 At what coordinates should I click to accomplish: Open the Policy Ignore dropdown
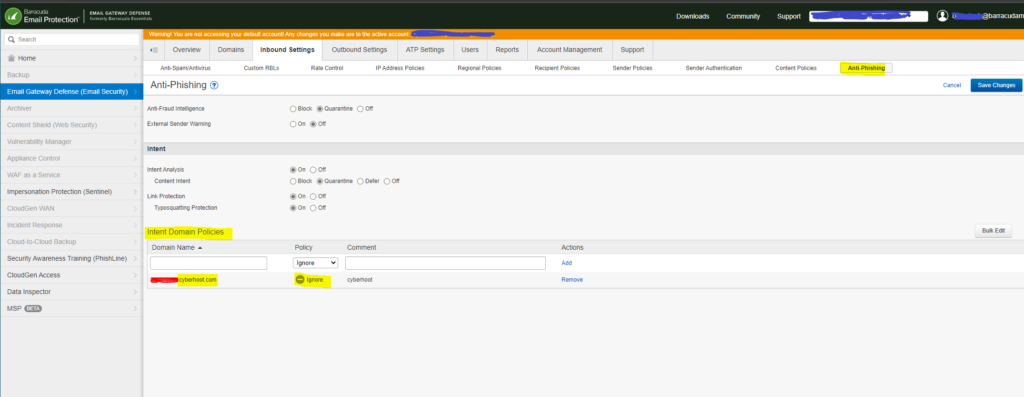[315, 263]
